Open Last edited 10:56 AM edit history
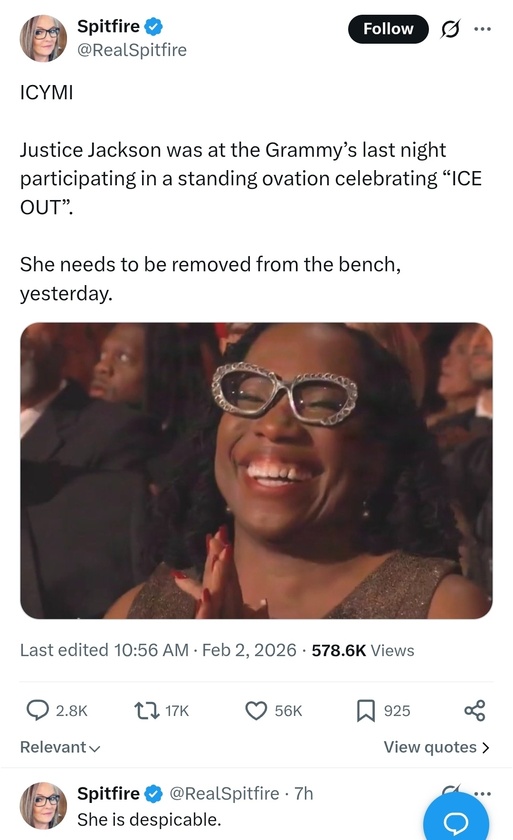The width and height of the screenshot is (513, 840). click(104, 650)
